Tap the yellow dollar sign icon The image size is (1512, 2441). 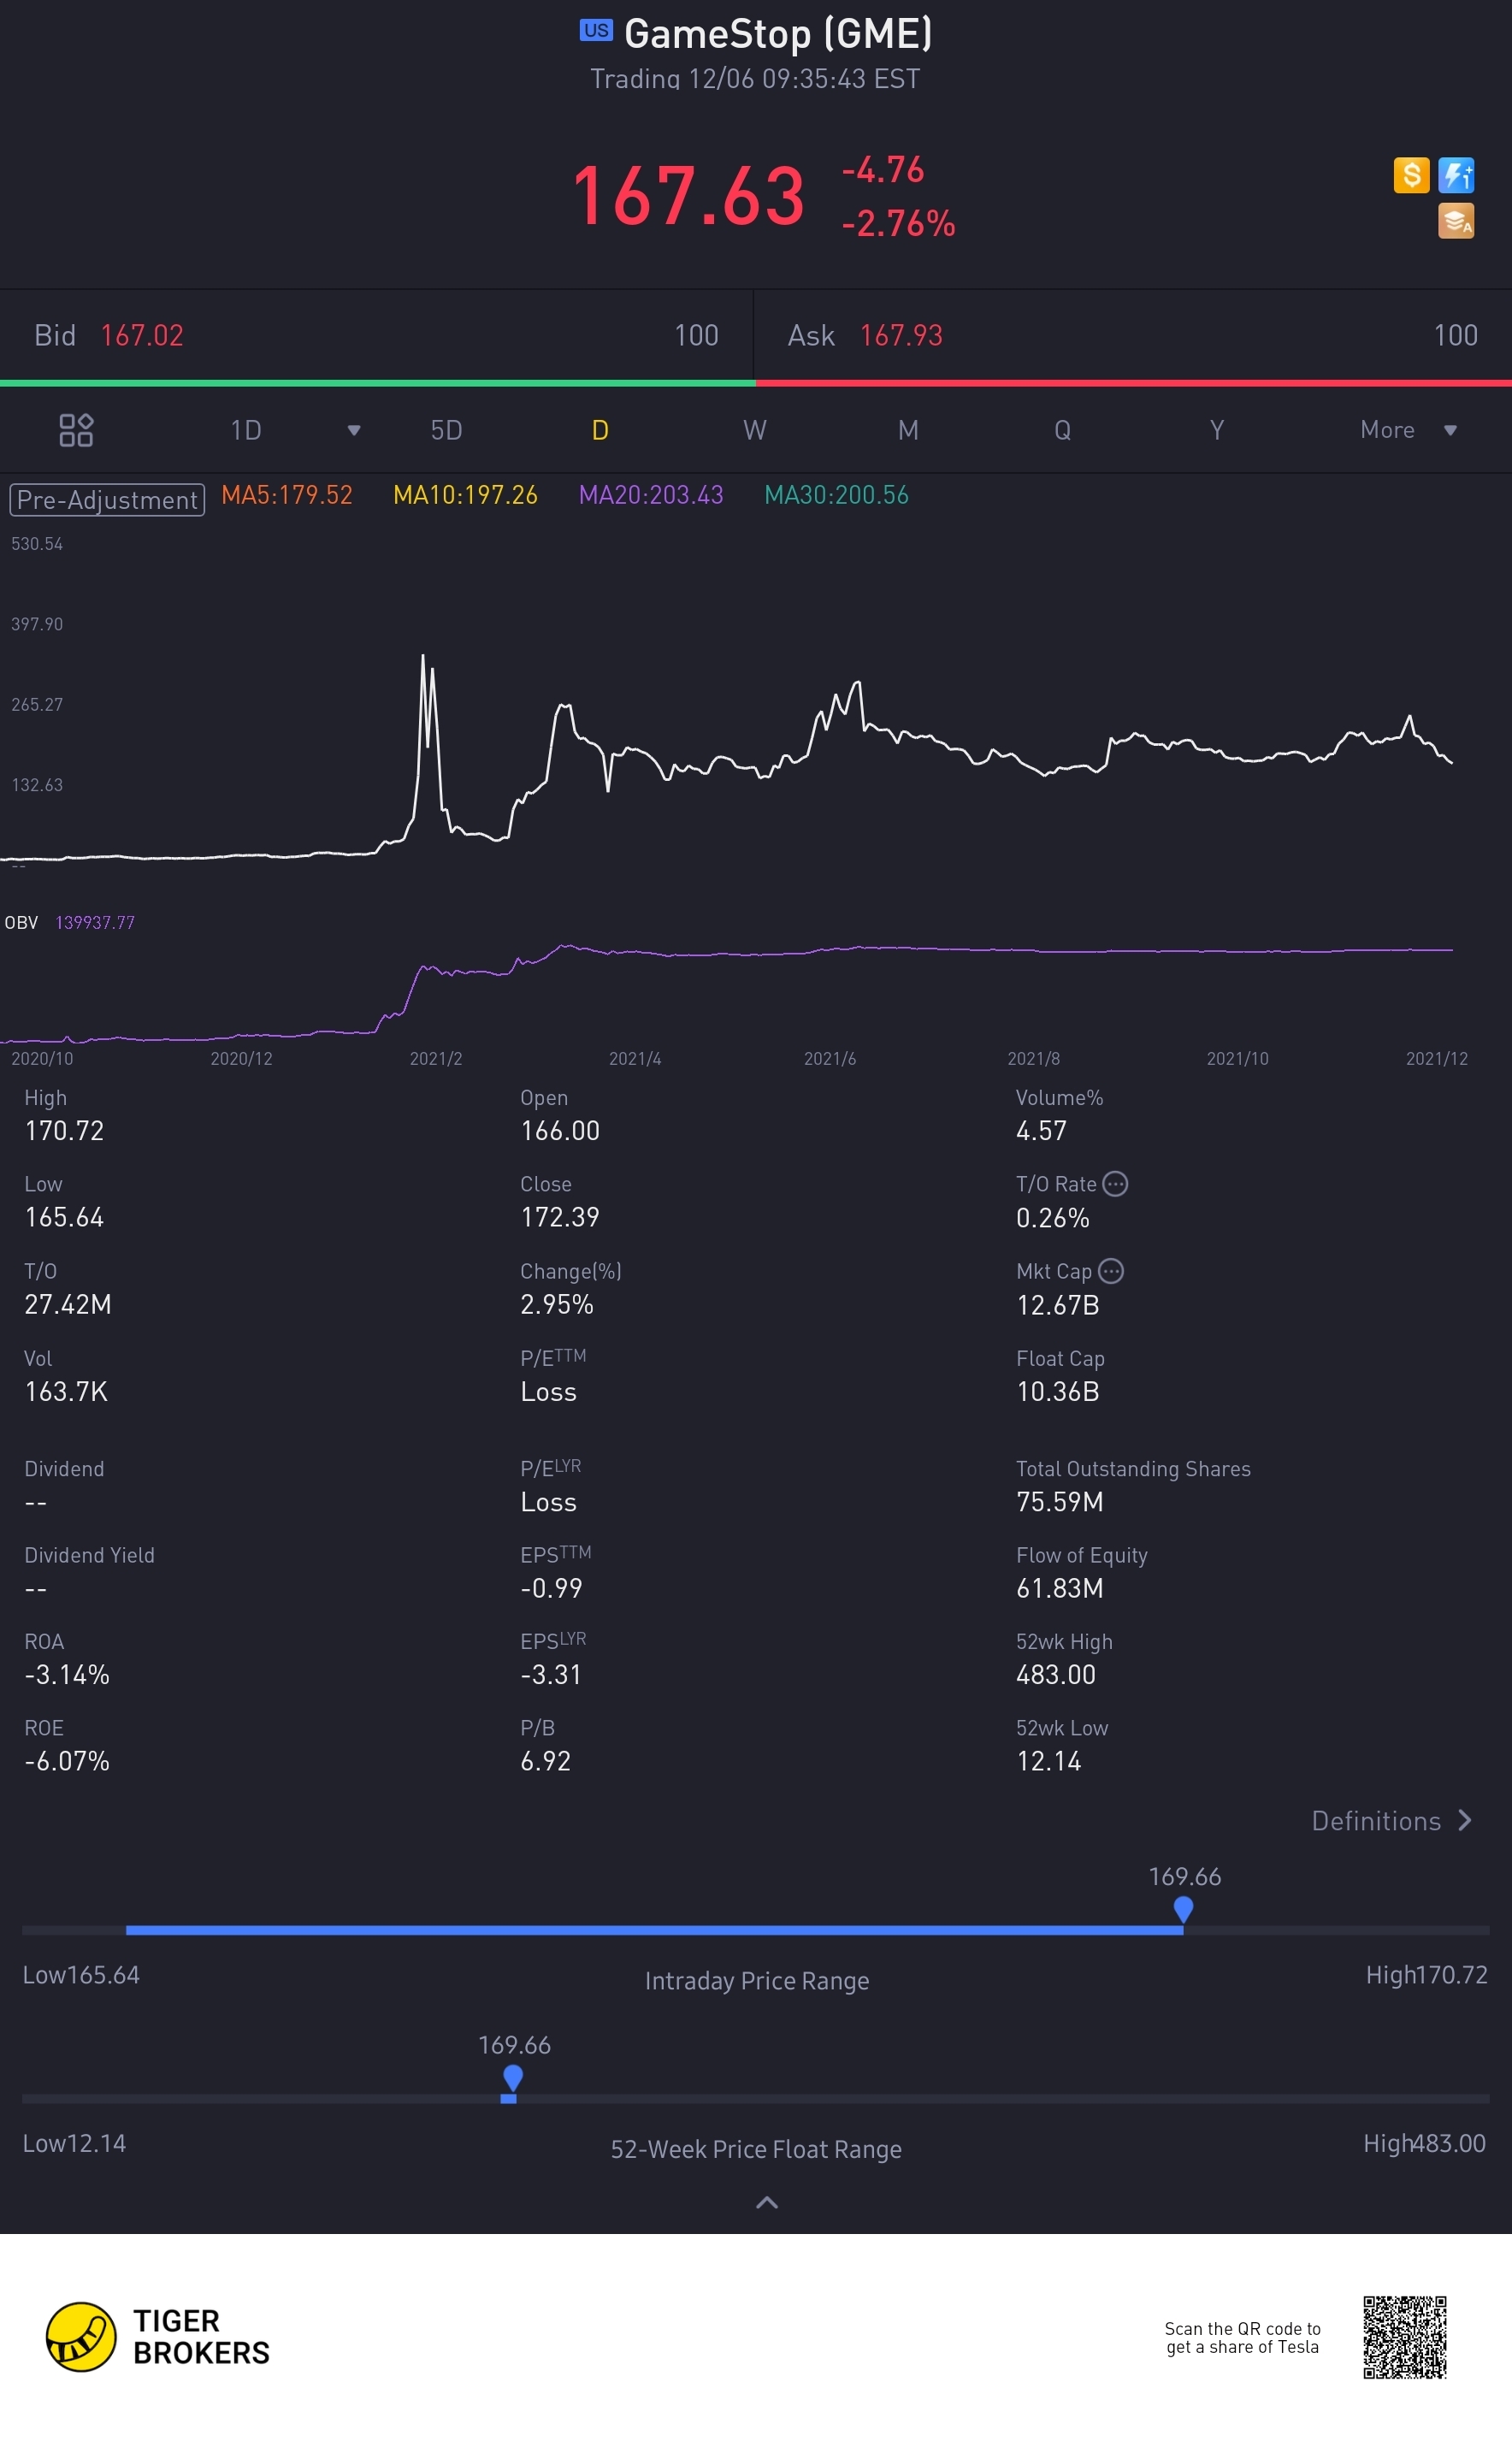(x=1411, y=175)
